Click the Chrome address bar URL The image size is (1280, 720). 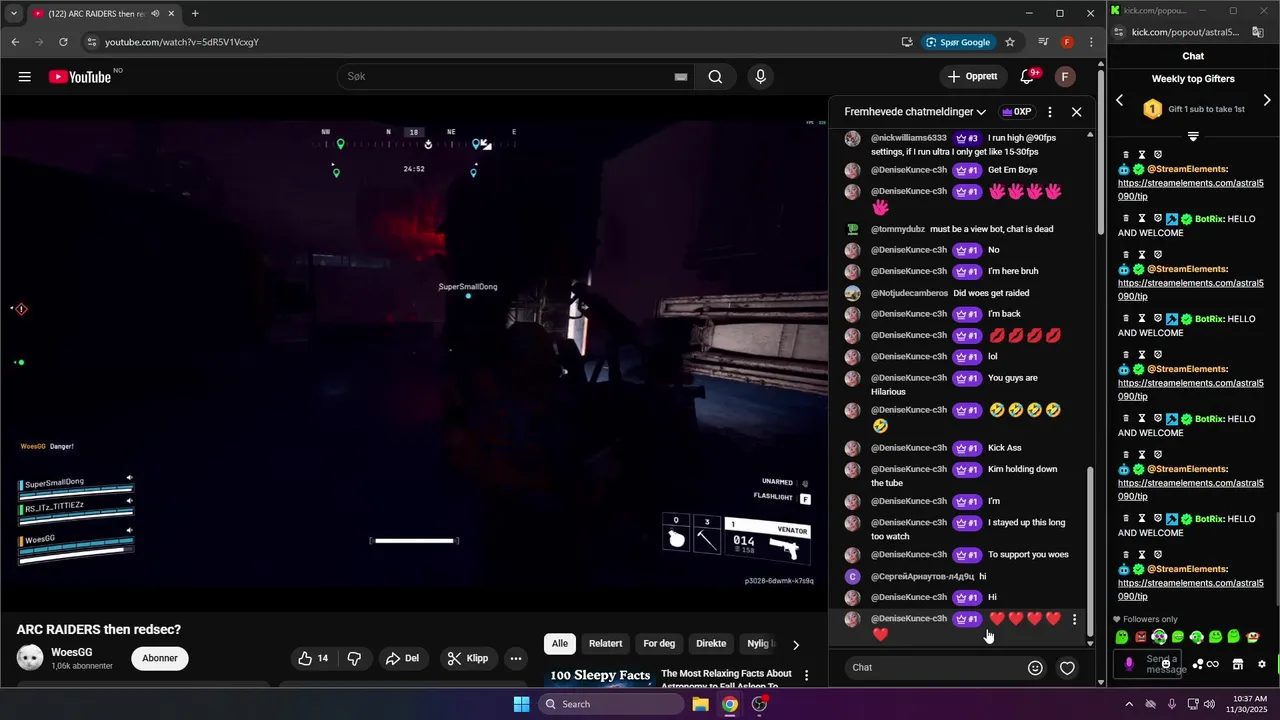182,42
